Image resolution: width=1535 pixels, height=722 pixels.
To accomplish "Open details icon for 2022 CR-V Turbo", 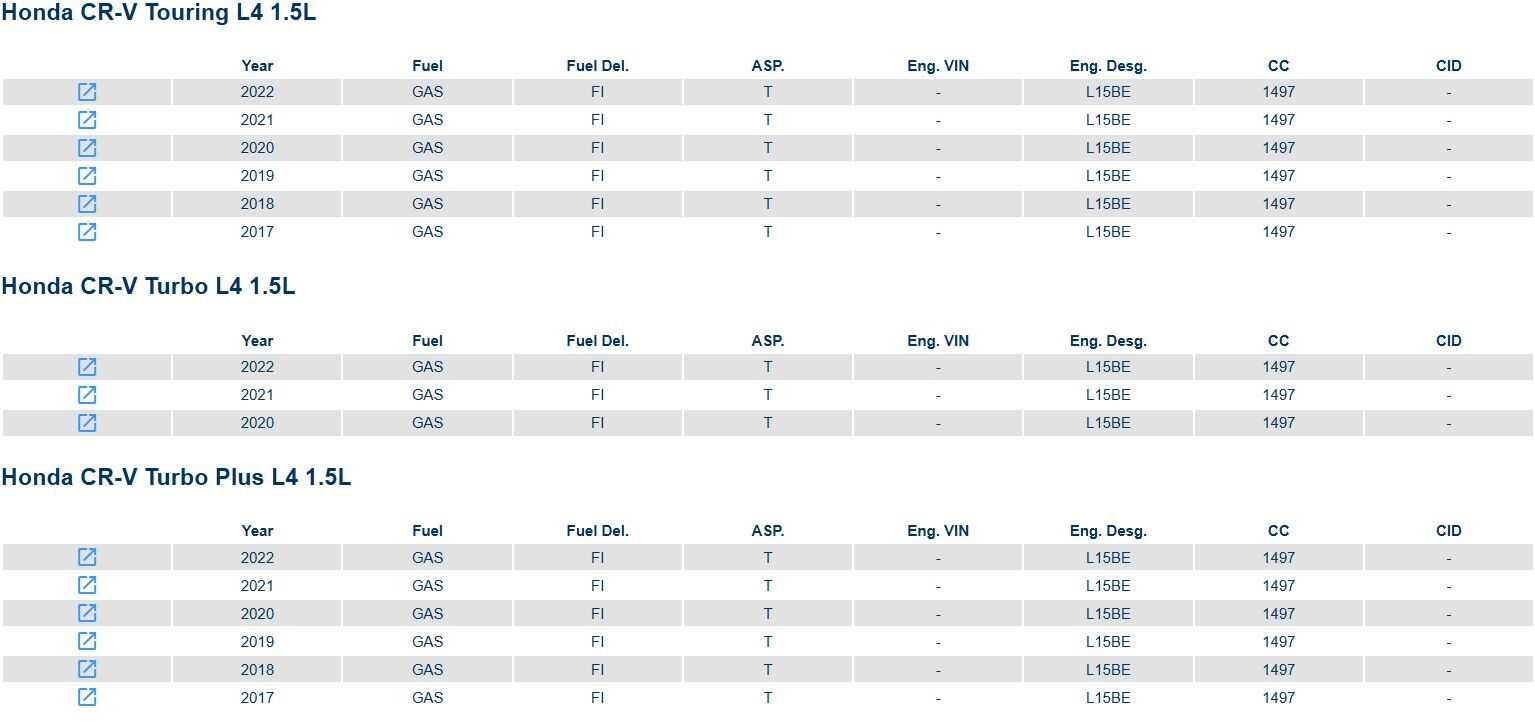I will [x=87, y=367].
